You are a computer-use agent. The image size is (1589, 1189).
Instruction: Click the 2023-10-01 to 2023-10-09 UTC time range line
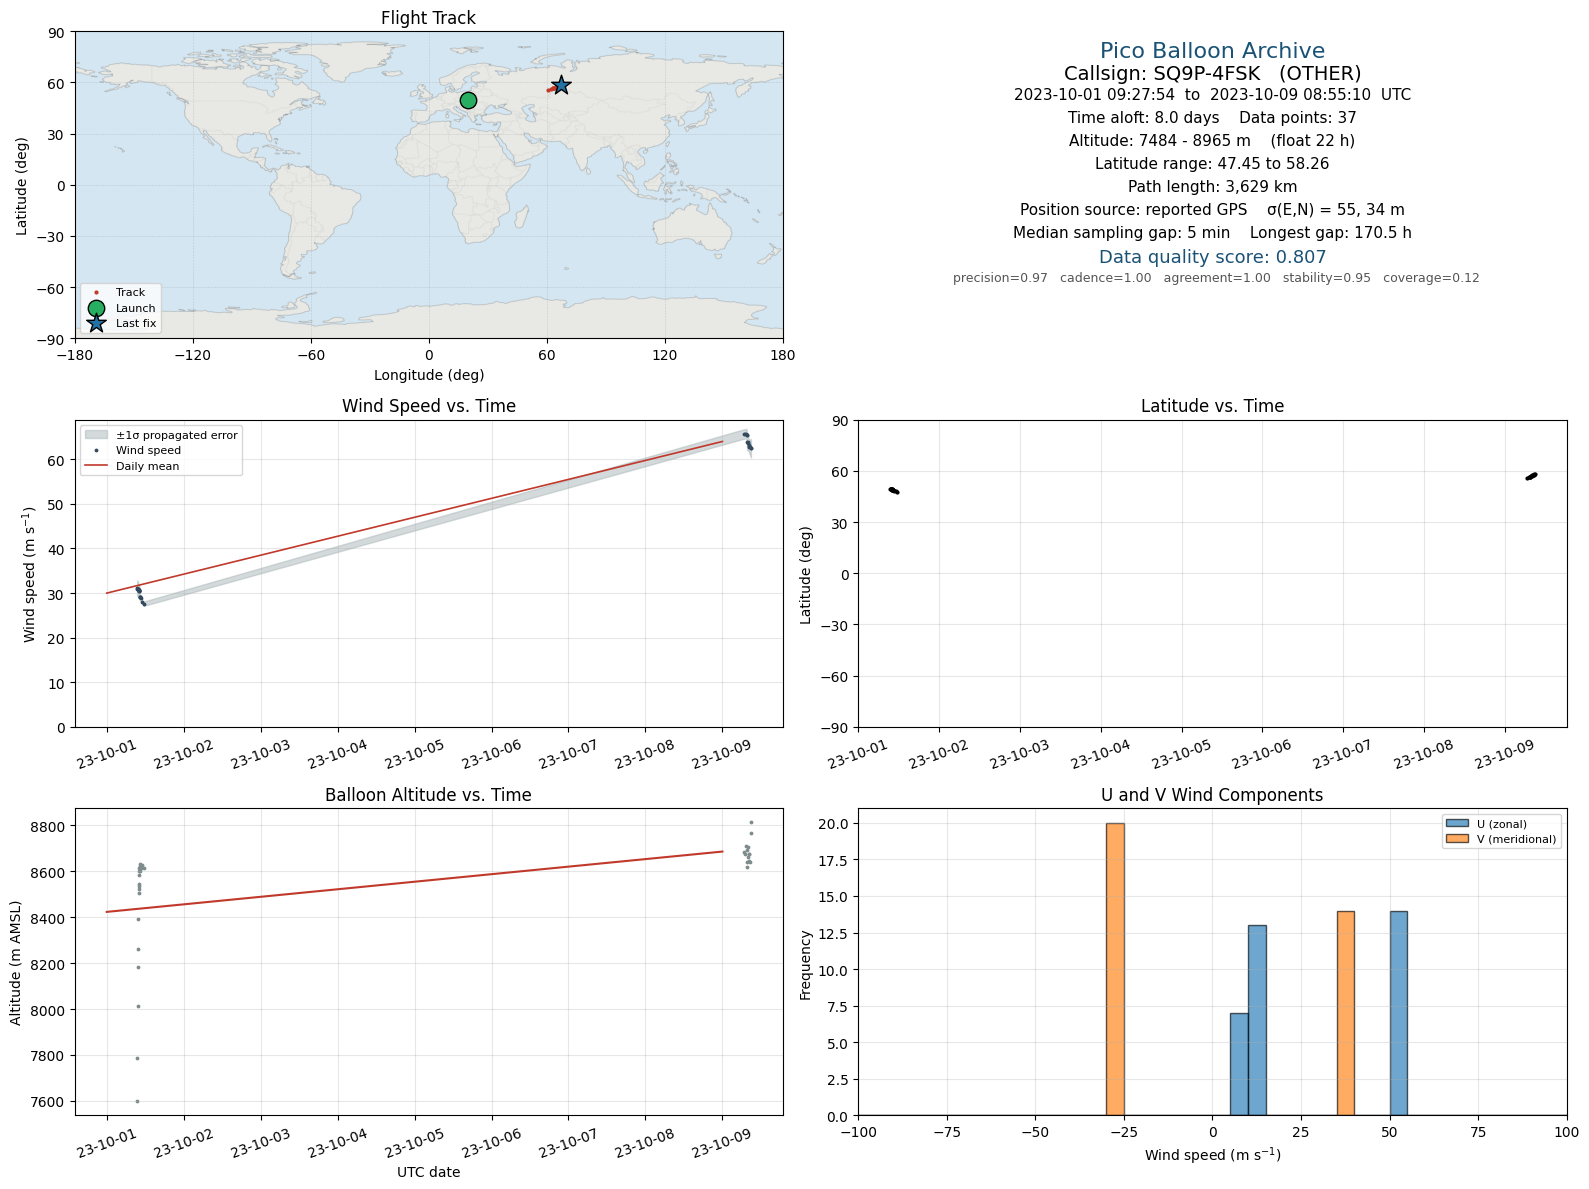coord(1212,95)
